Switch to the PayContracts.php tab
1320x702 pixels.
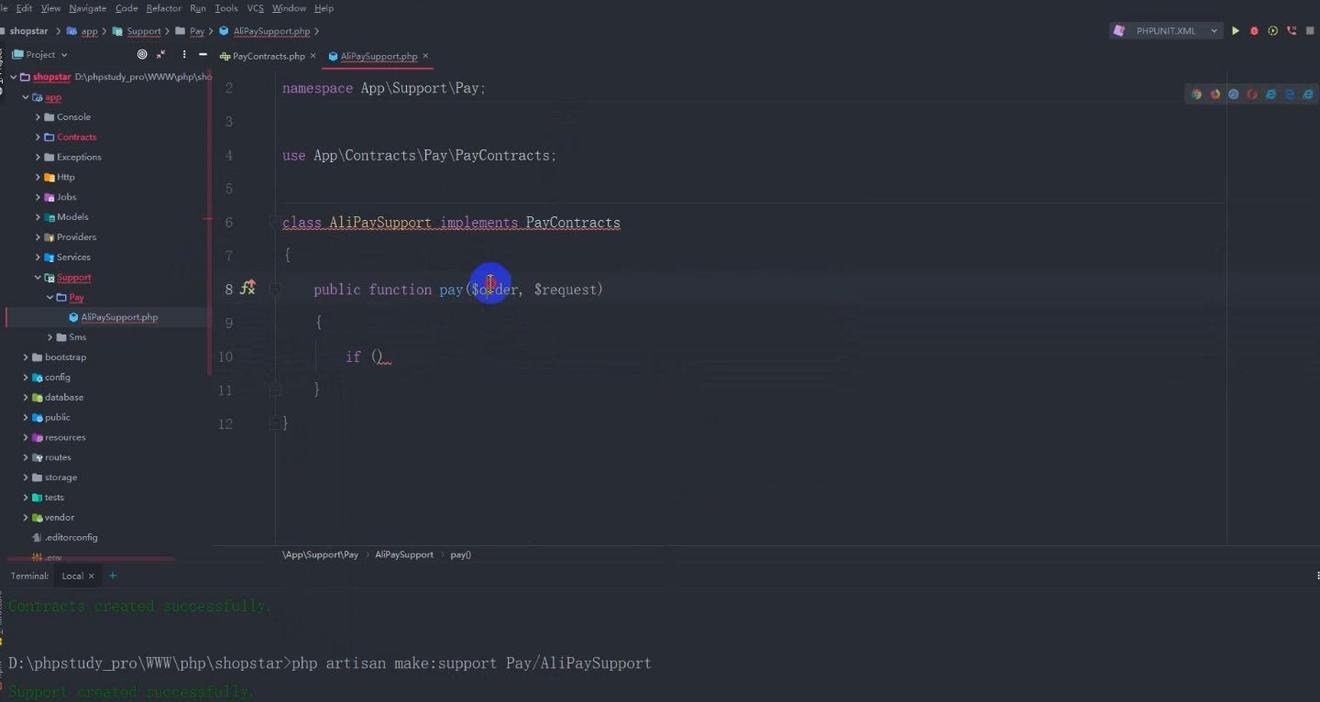pyautogui.click(x=267, y=56)
